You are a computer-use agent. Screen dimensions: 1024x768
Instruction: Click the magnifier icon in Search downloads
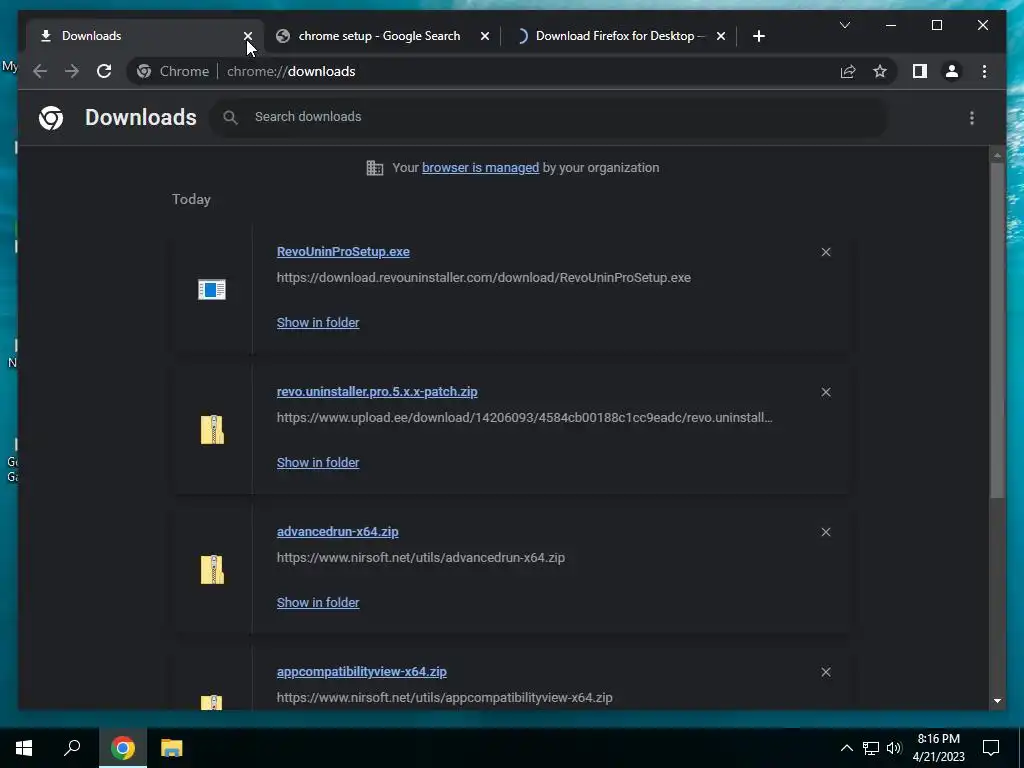(230, 117)
